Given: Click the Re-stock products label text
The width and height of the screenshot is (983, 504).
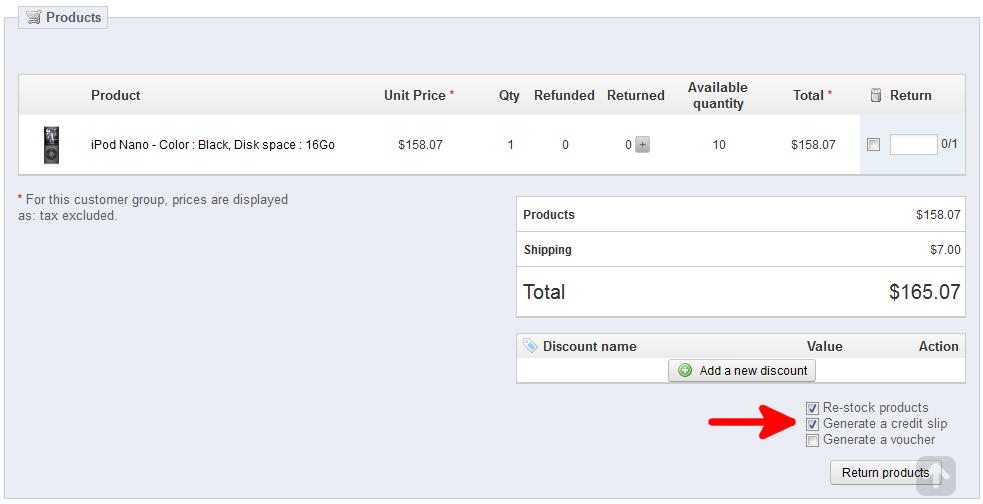Looking at the screenshot, I should (876, 407).
